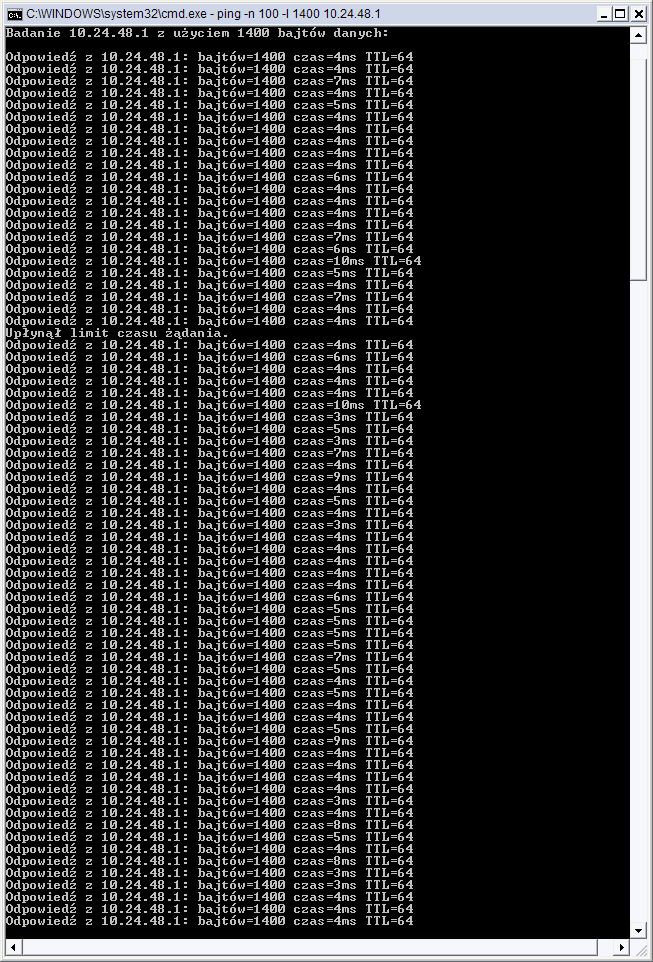Click the vertical scrollbar up arrow
The image size is (653, 962).
tap(638, 35)
